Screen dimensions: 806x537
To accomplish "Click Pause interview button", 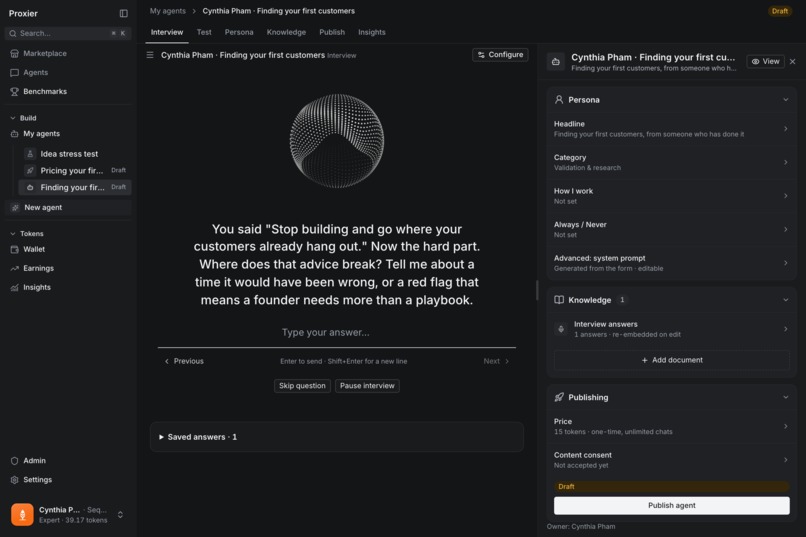I will click(367, 386).
